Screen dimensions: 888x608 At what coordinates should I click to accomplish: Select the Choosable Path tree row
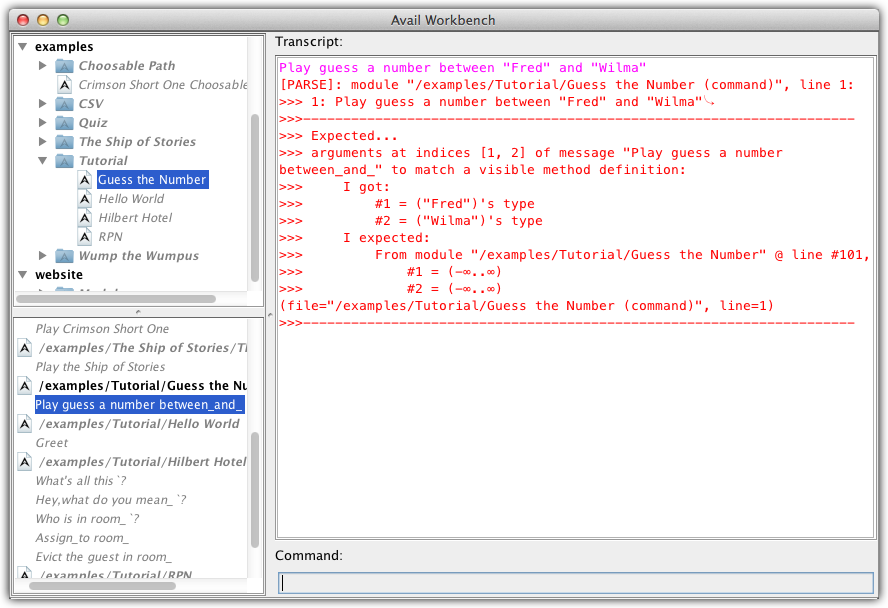coord(127,66)
